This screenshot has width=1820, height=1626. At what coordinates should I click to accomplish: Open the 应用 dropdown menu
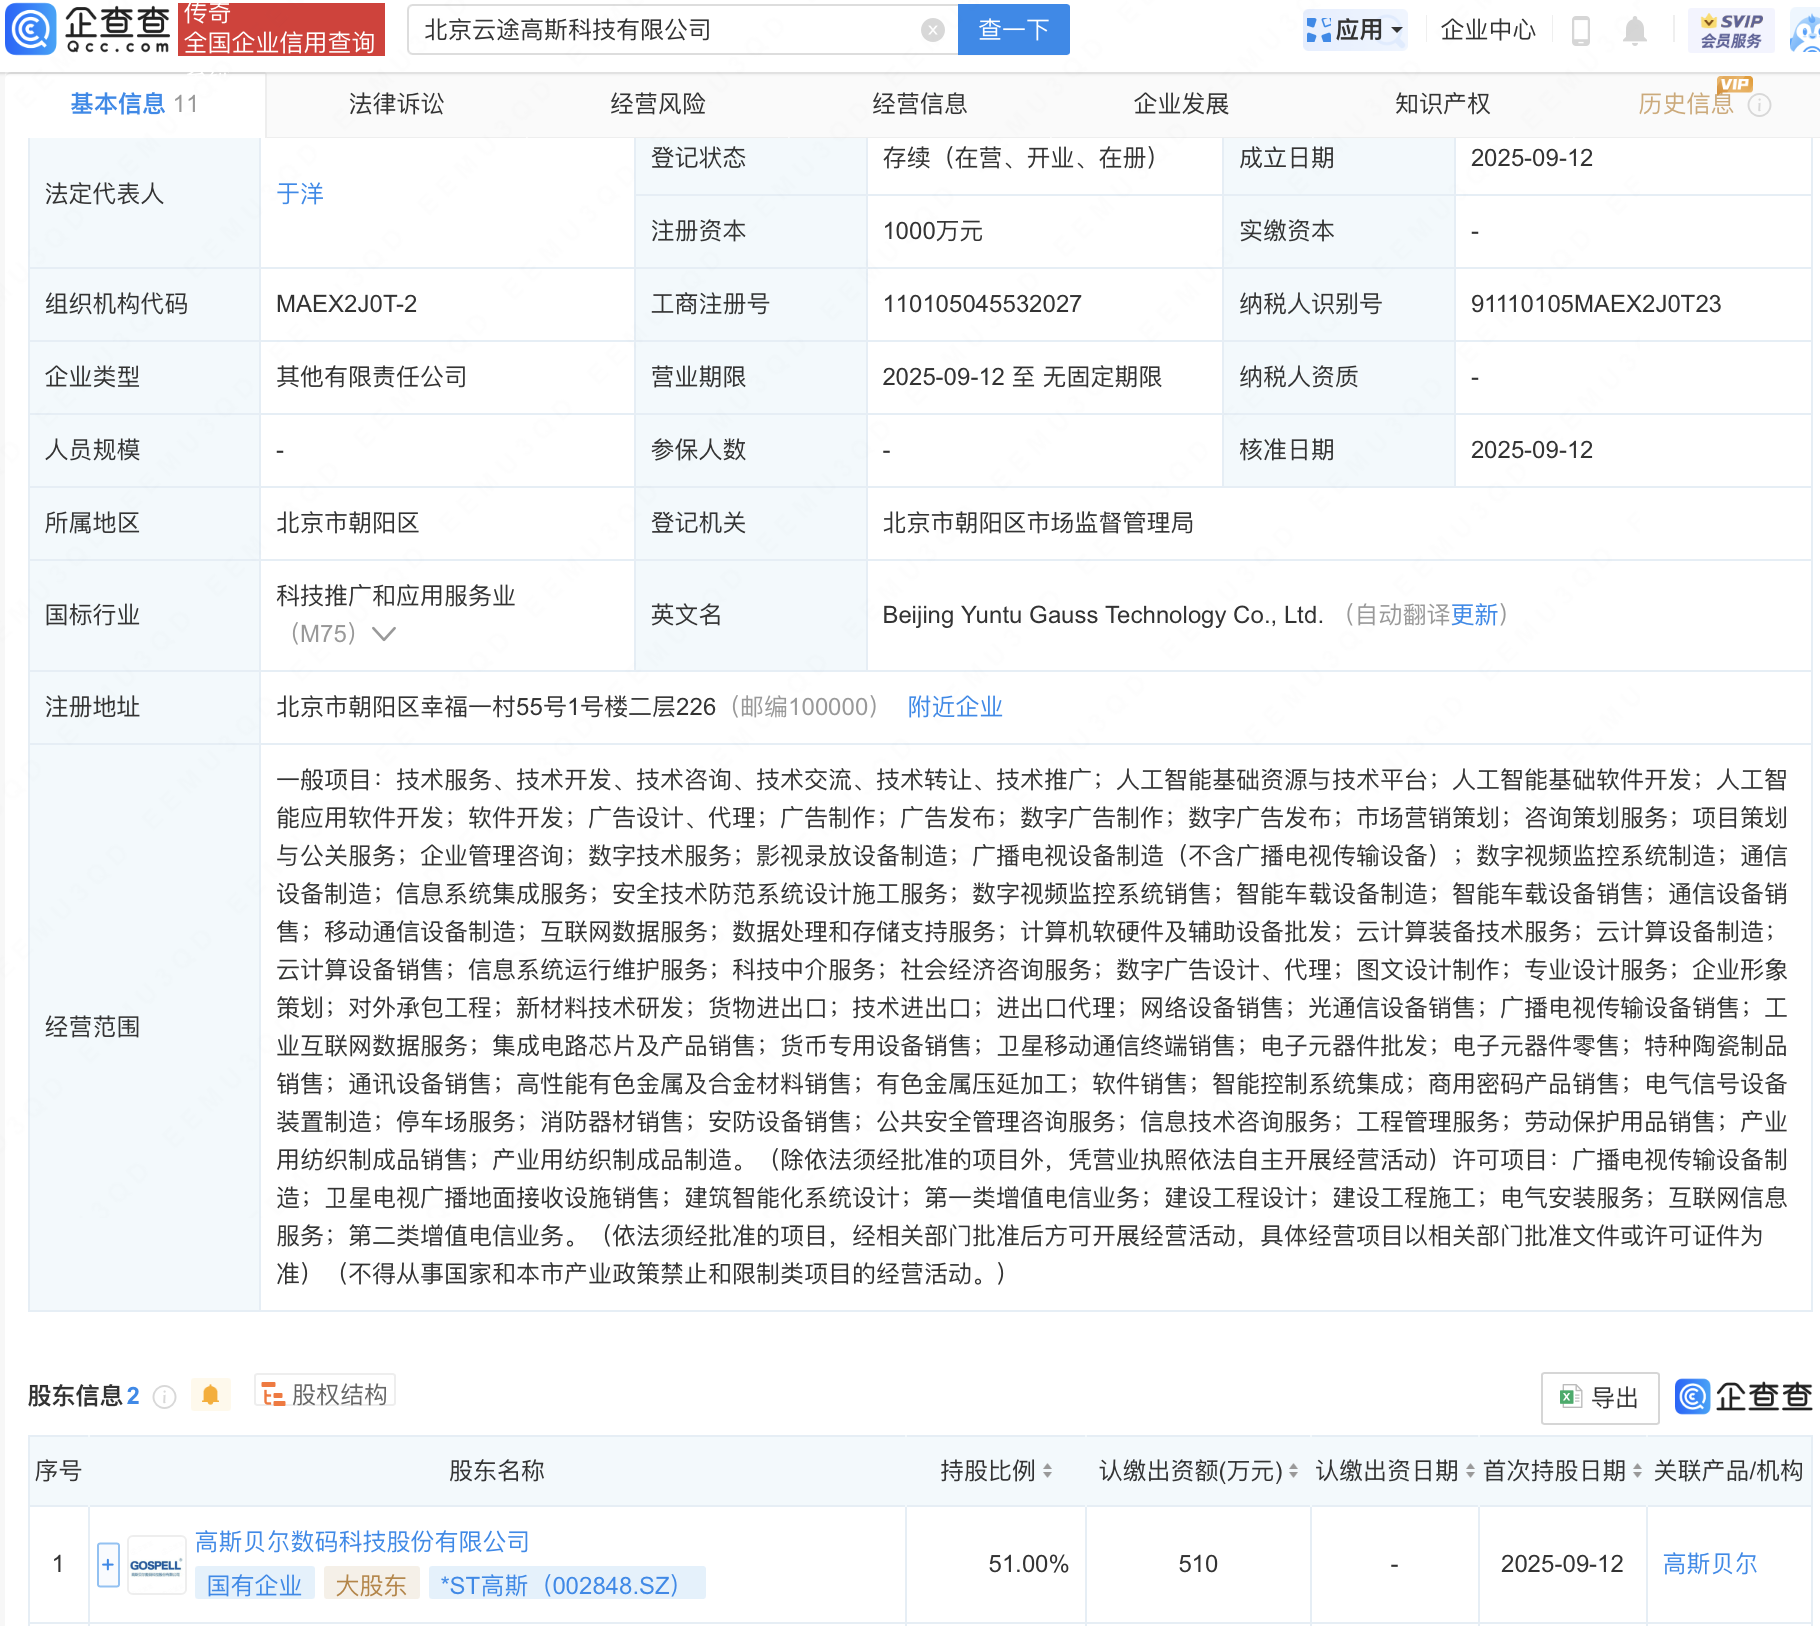(x=1355, y=30)
